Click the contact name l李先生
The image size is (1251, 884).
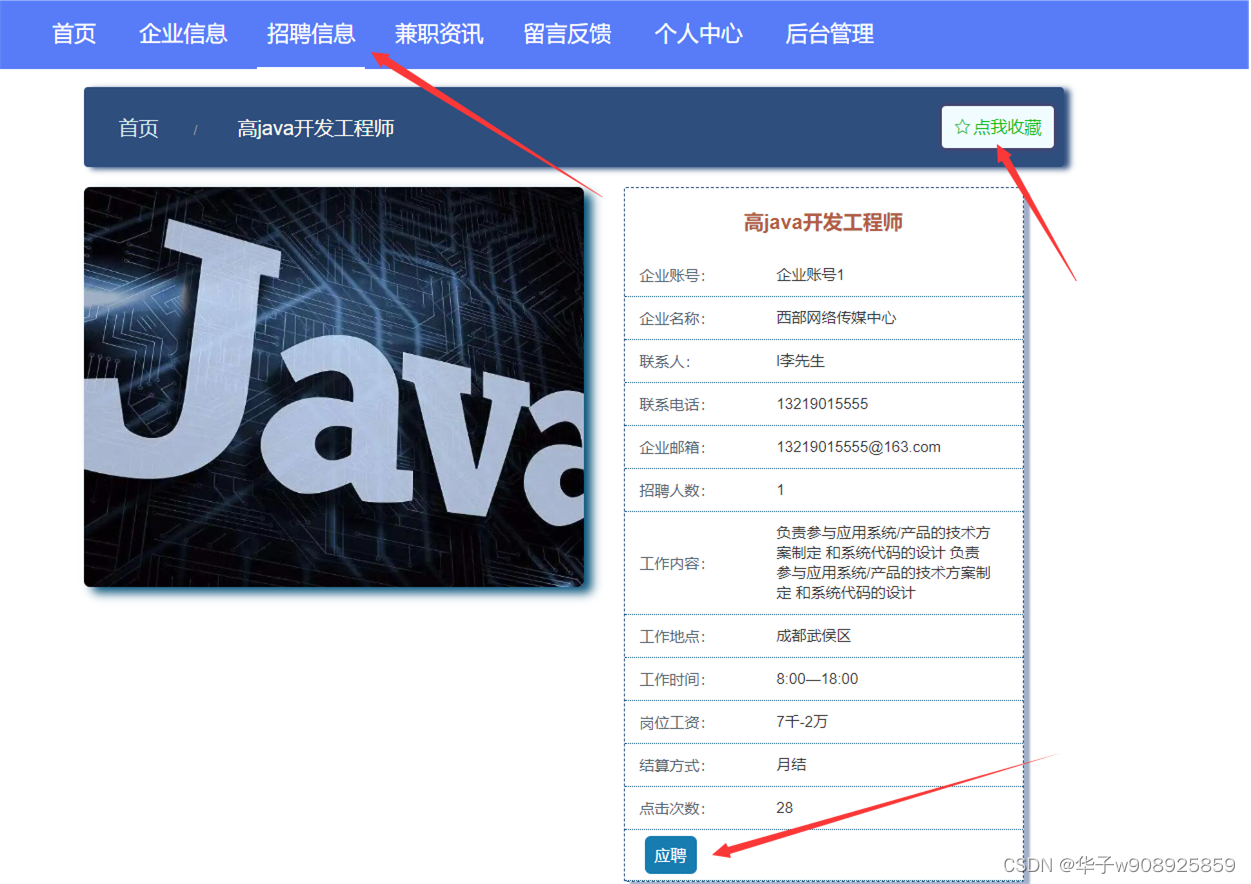tap(801, 361)
